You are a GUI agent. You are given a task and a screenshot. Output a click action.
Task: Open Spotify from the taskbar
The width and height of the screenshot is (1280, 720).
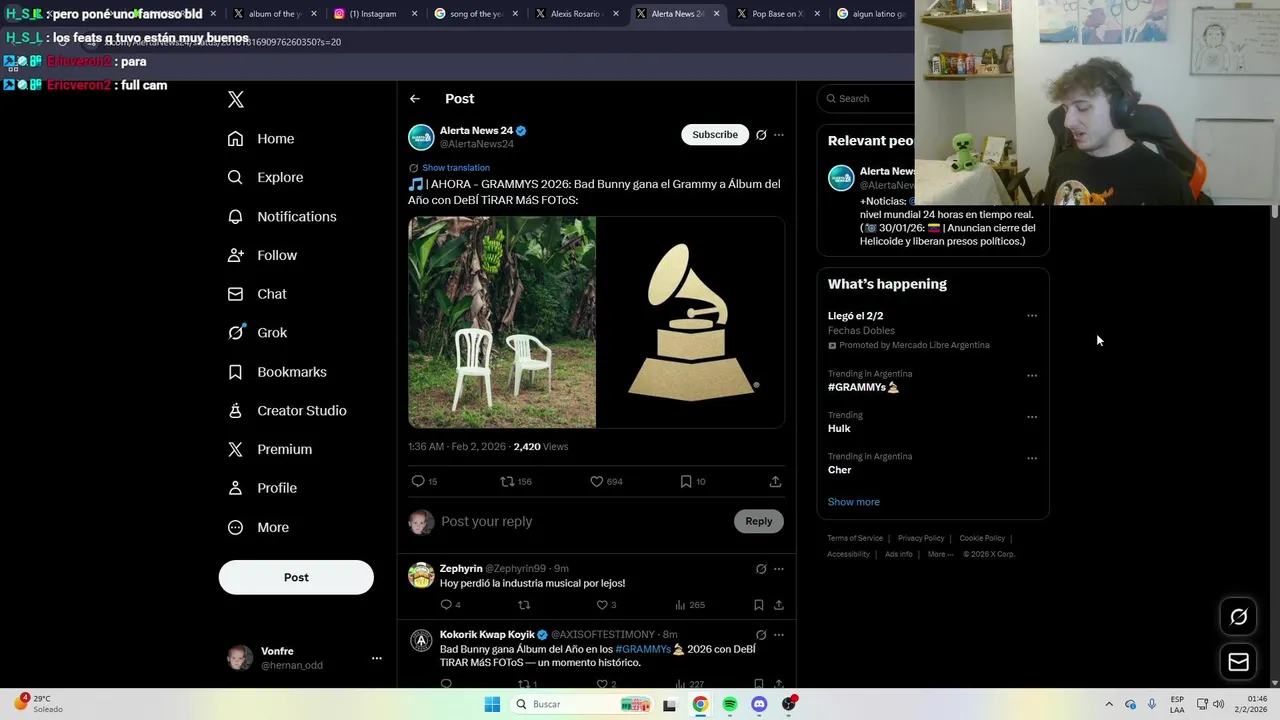click(x=730, y=705)
